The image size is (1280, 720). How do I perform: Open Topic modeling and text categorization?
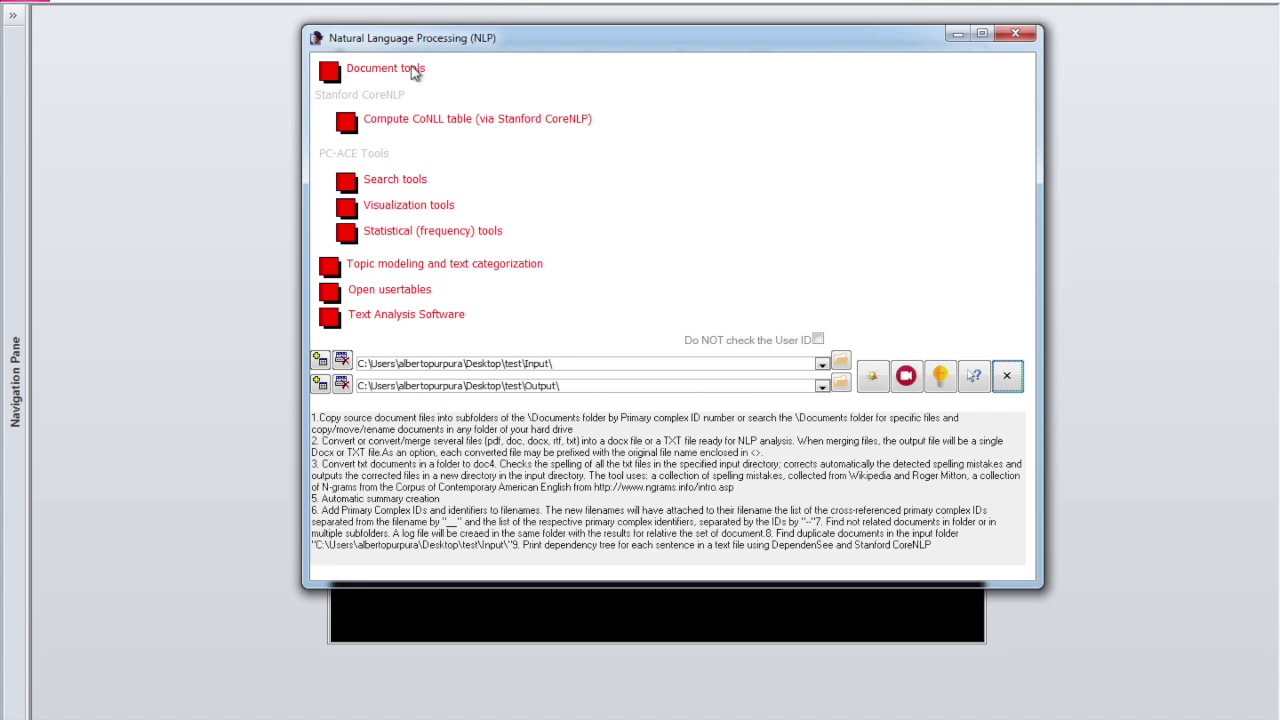[x=444, y=264]
